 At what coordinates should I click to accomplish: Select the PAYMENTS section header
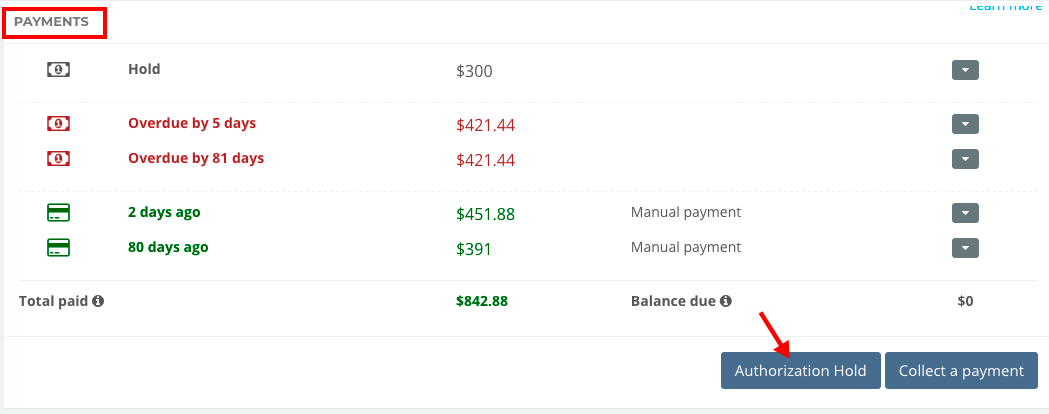point(52,21)
